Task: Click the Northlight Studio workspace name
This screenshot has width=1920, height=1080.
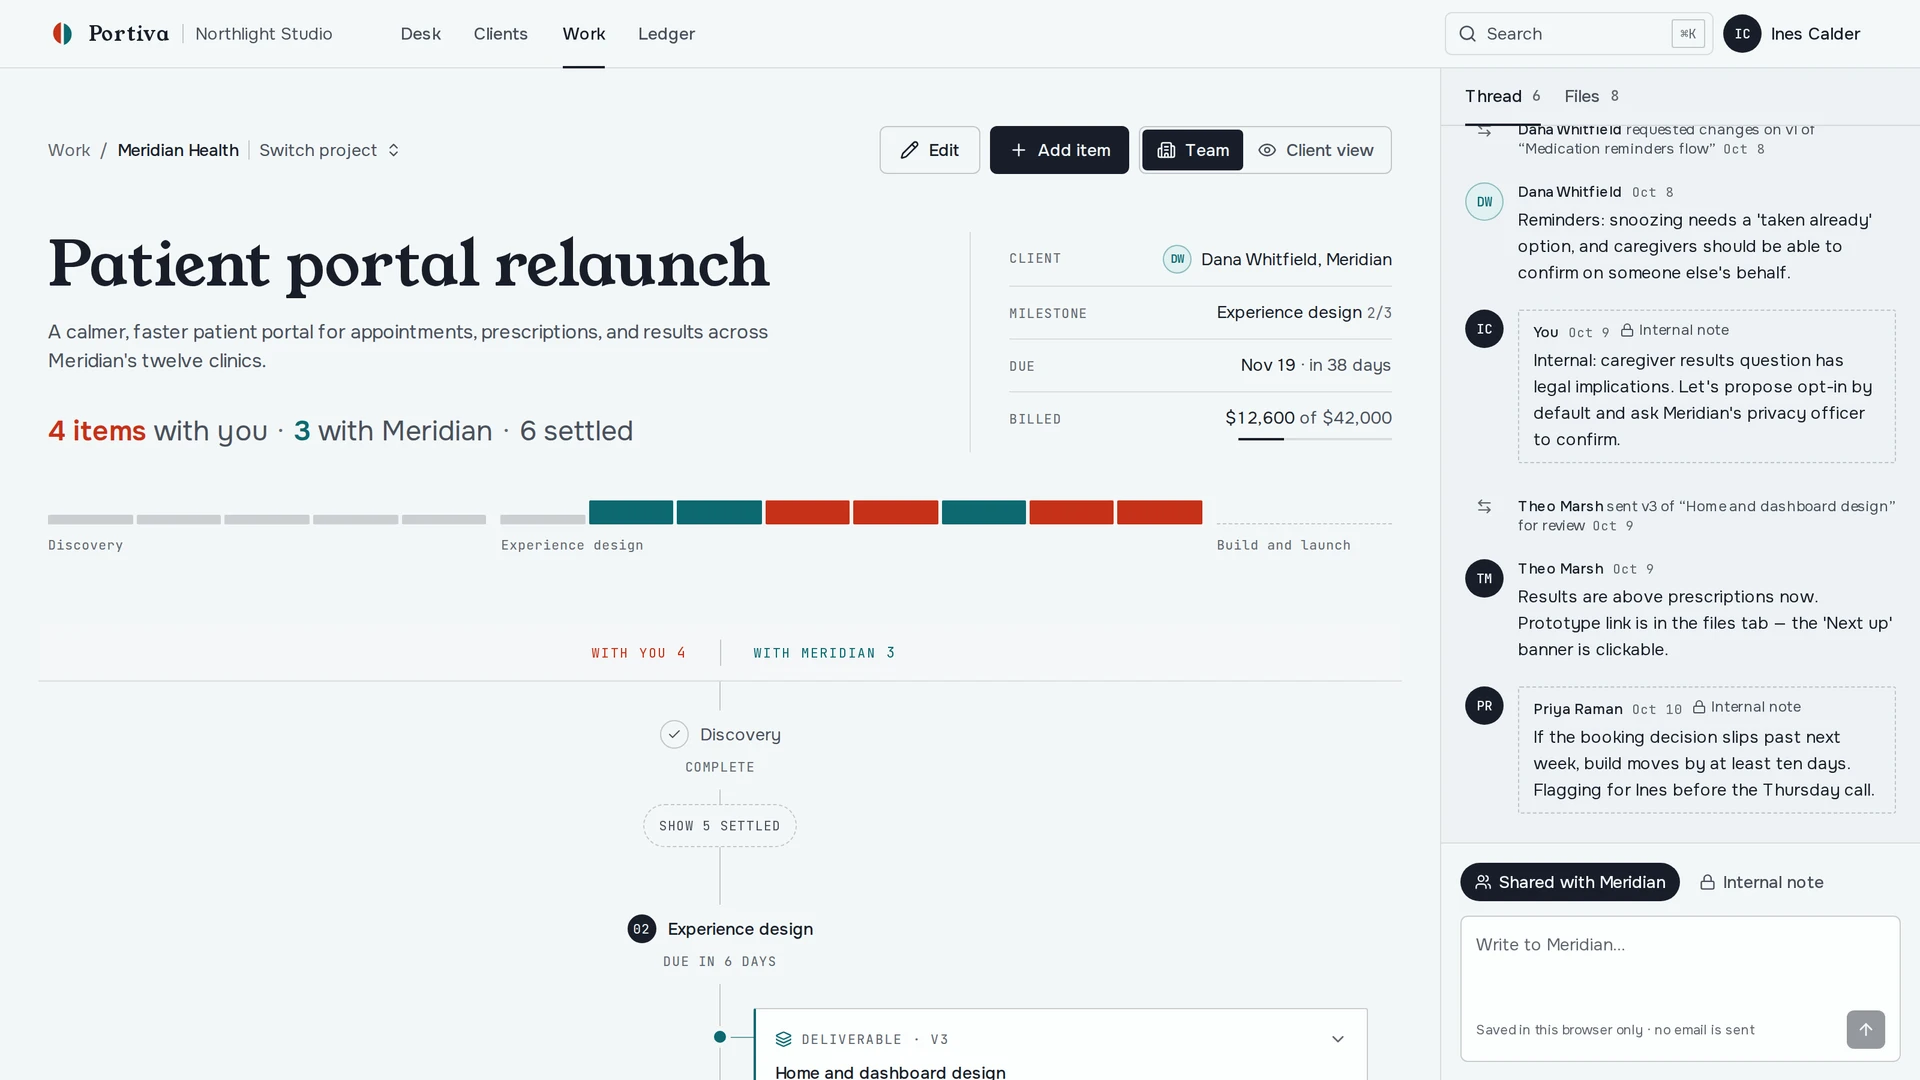Action: [x=263, y=34]
